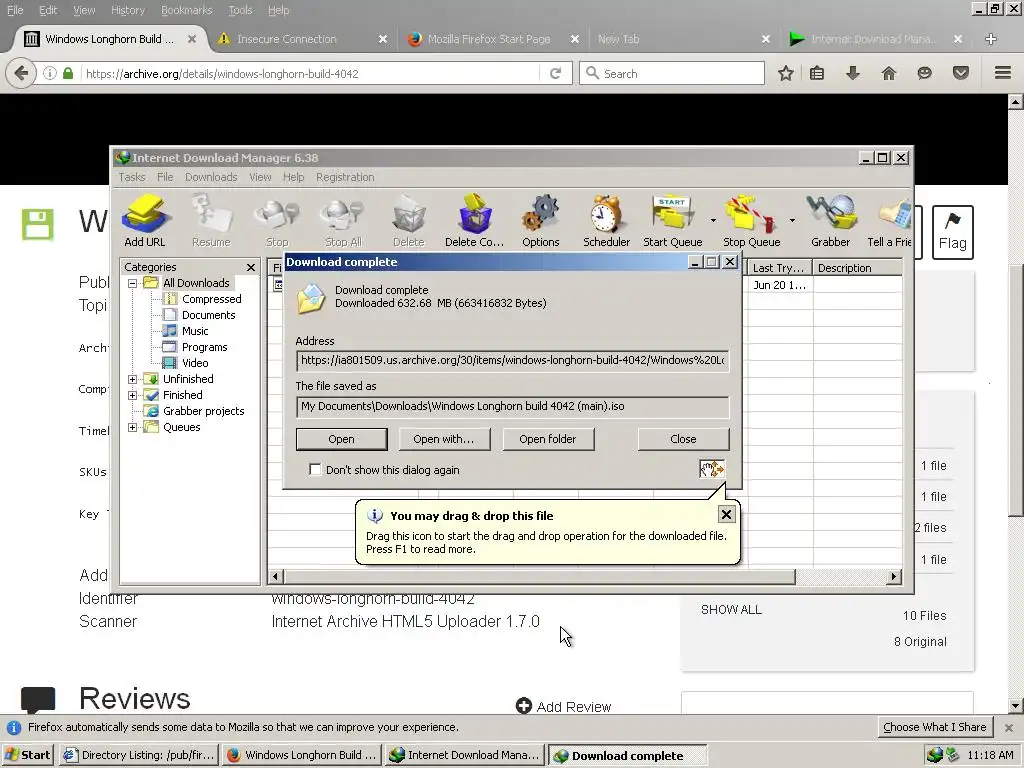This screenshot has width=1024, height=768.
Task: Select Documents category
Action: tap(208, 315)
